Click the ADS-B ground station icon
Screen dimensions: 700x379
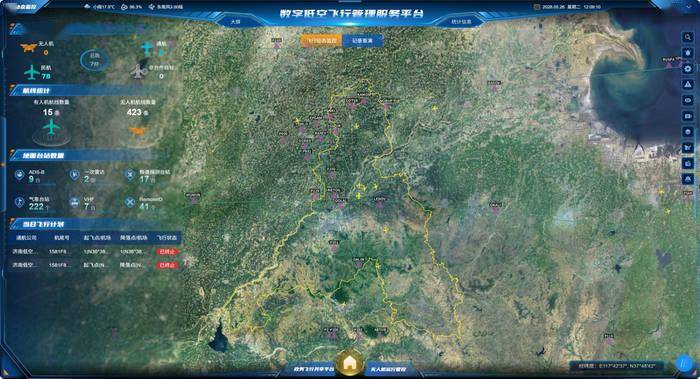click(x=19, y=175)
